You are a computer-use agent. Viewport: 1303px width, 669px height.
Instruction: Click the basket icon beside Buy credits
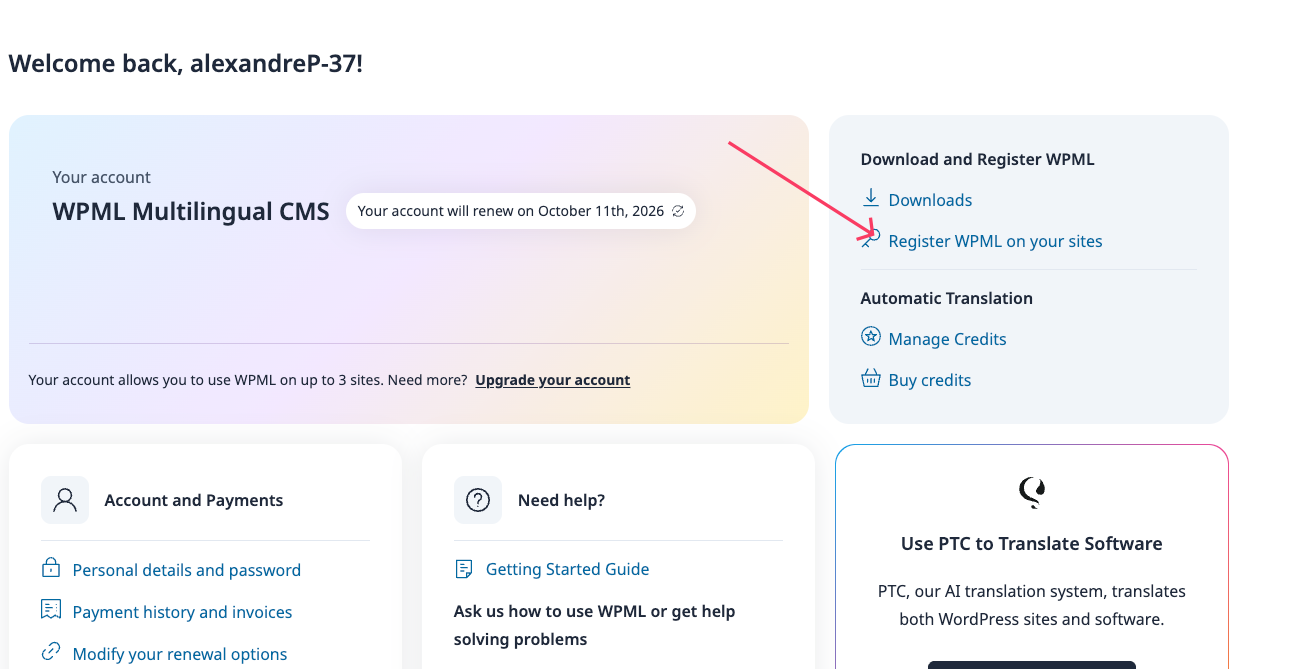point(870,379)
